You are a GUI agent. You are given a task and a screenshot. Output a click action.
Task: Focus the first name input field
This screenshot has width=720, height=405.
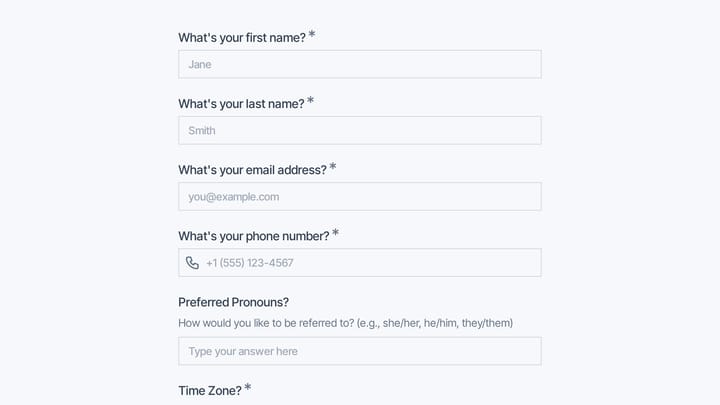tap(360, 64)
